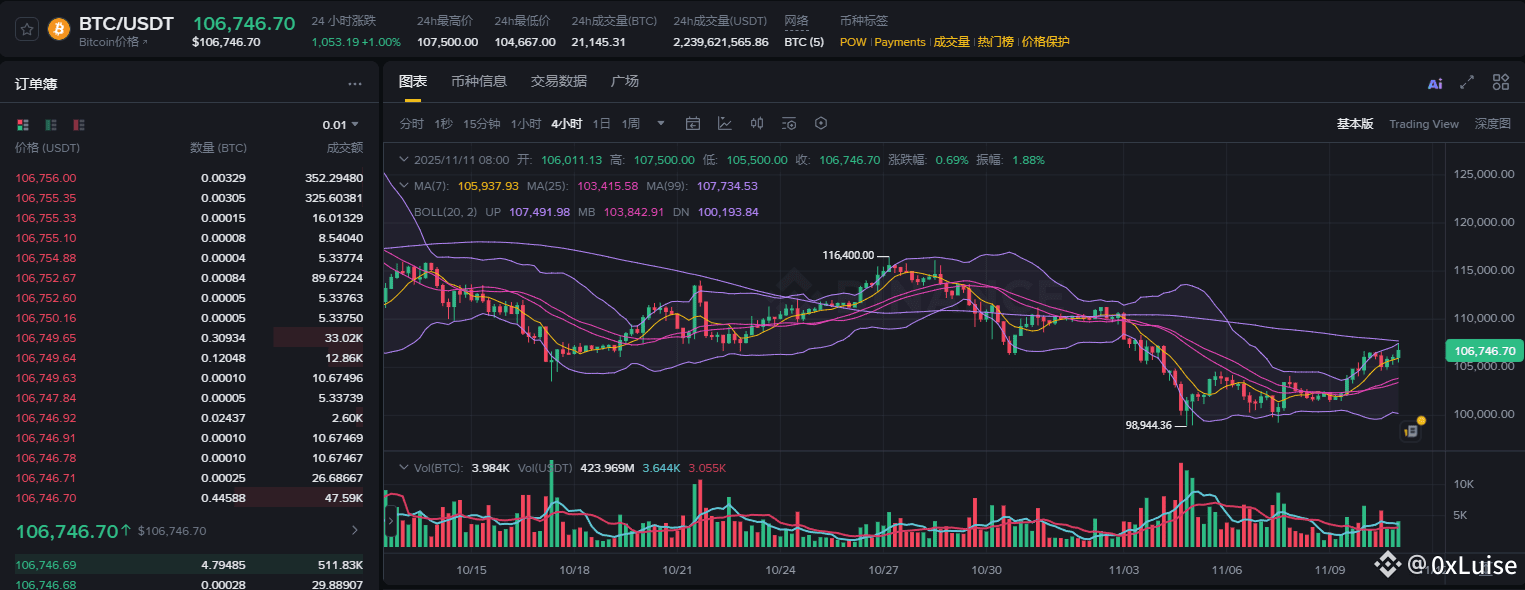Open the Ai chart assistant icon
Image resolution: width=1525 pixels, height=590 pixels.
point(1435,83)
